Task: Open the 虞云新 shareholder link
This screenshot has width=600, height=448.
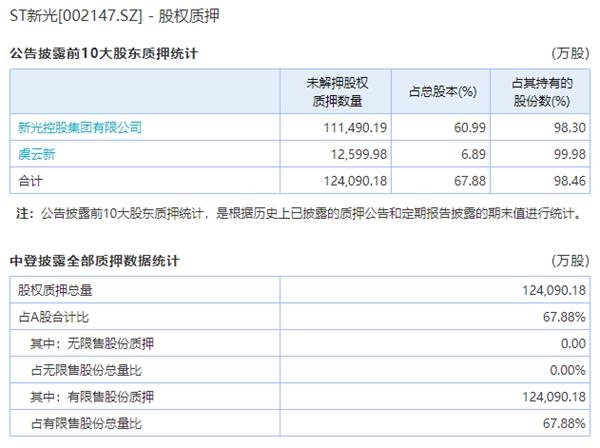Action: click(x=37, y=153)
